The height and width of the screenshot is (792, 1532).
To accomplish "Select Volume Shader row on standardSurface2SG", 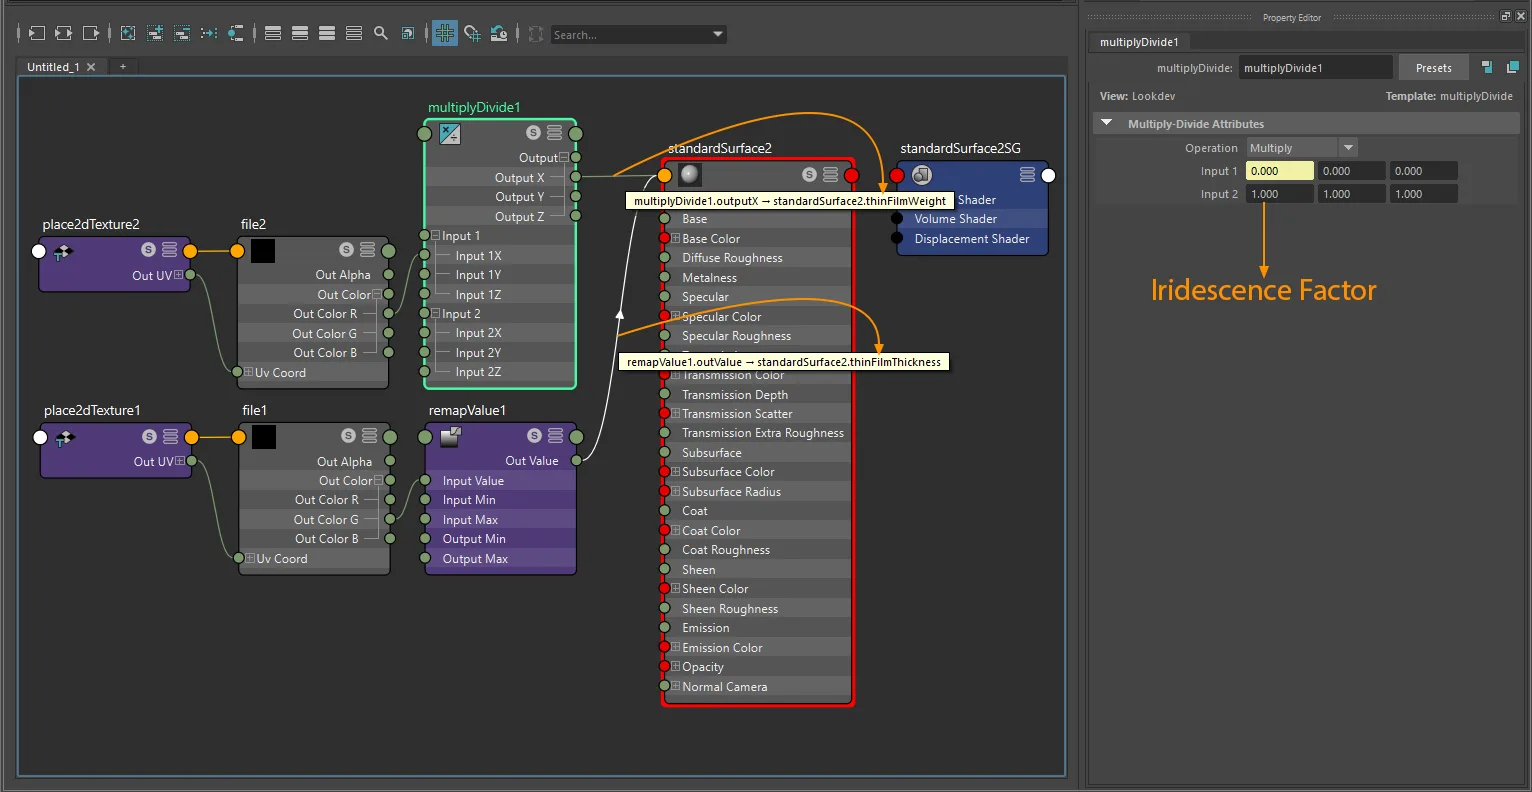I will [x=972, y=219].
